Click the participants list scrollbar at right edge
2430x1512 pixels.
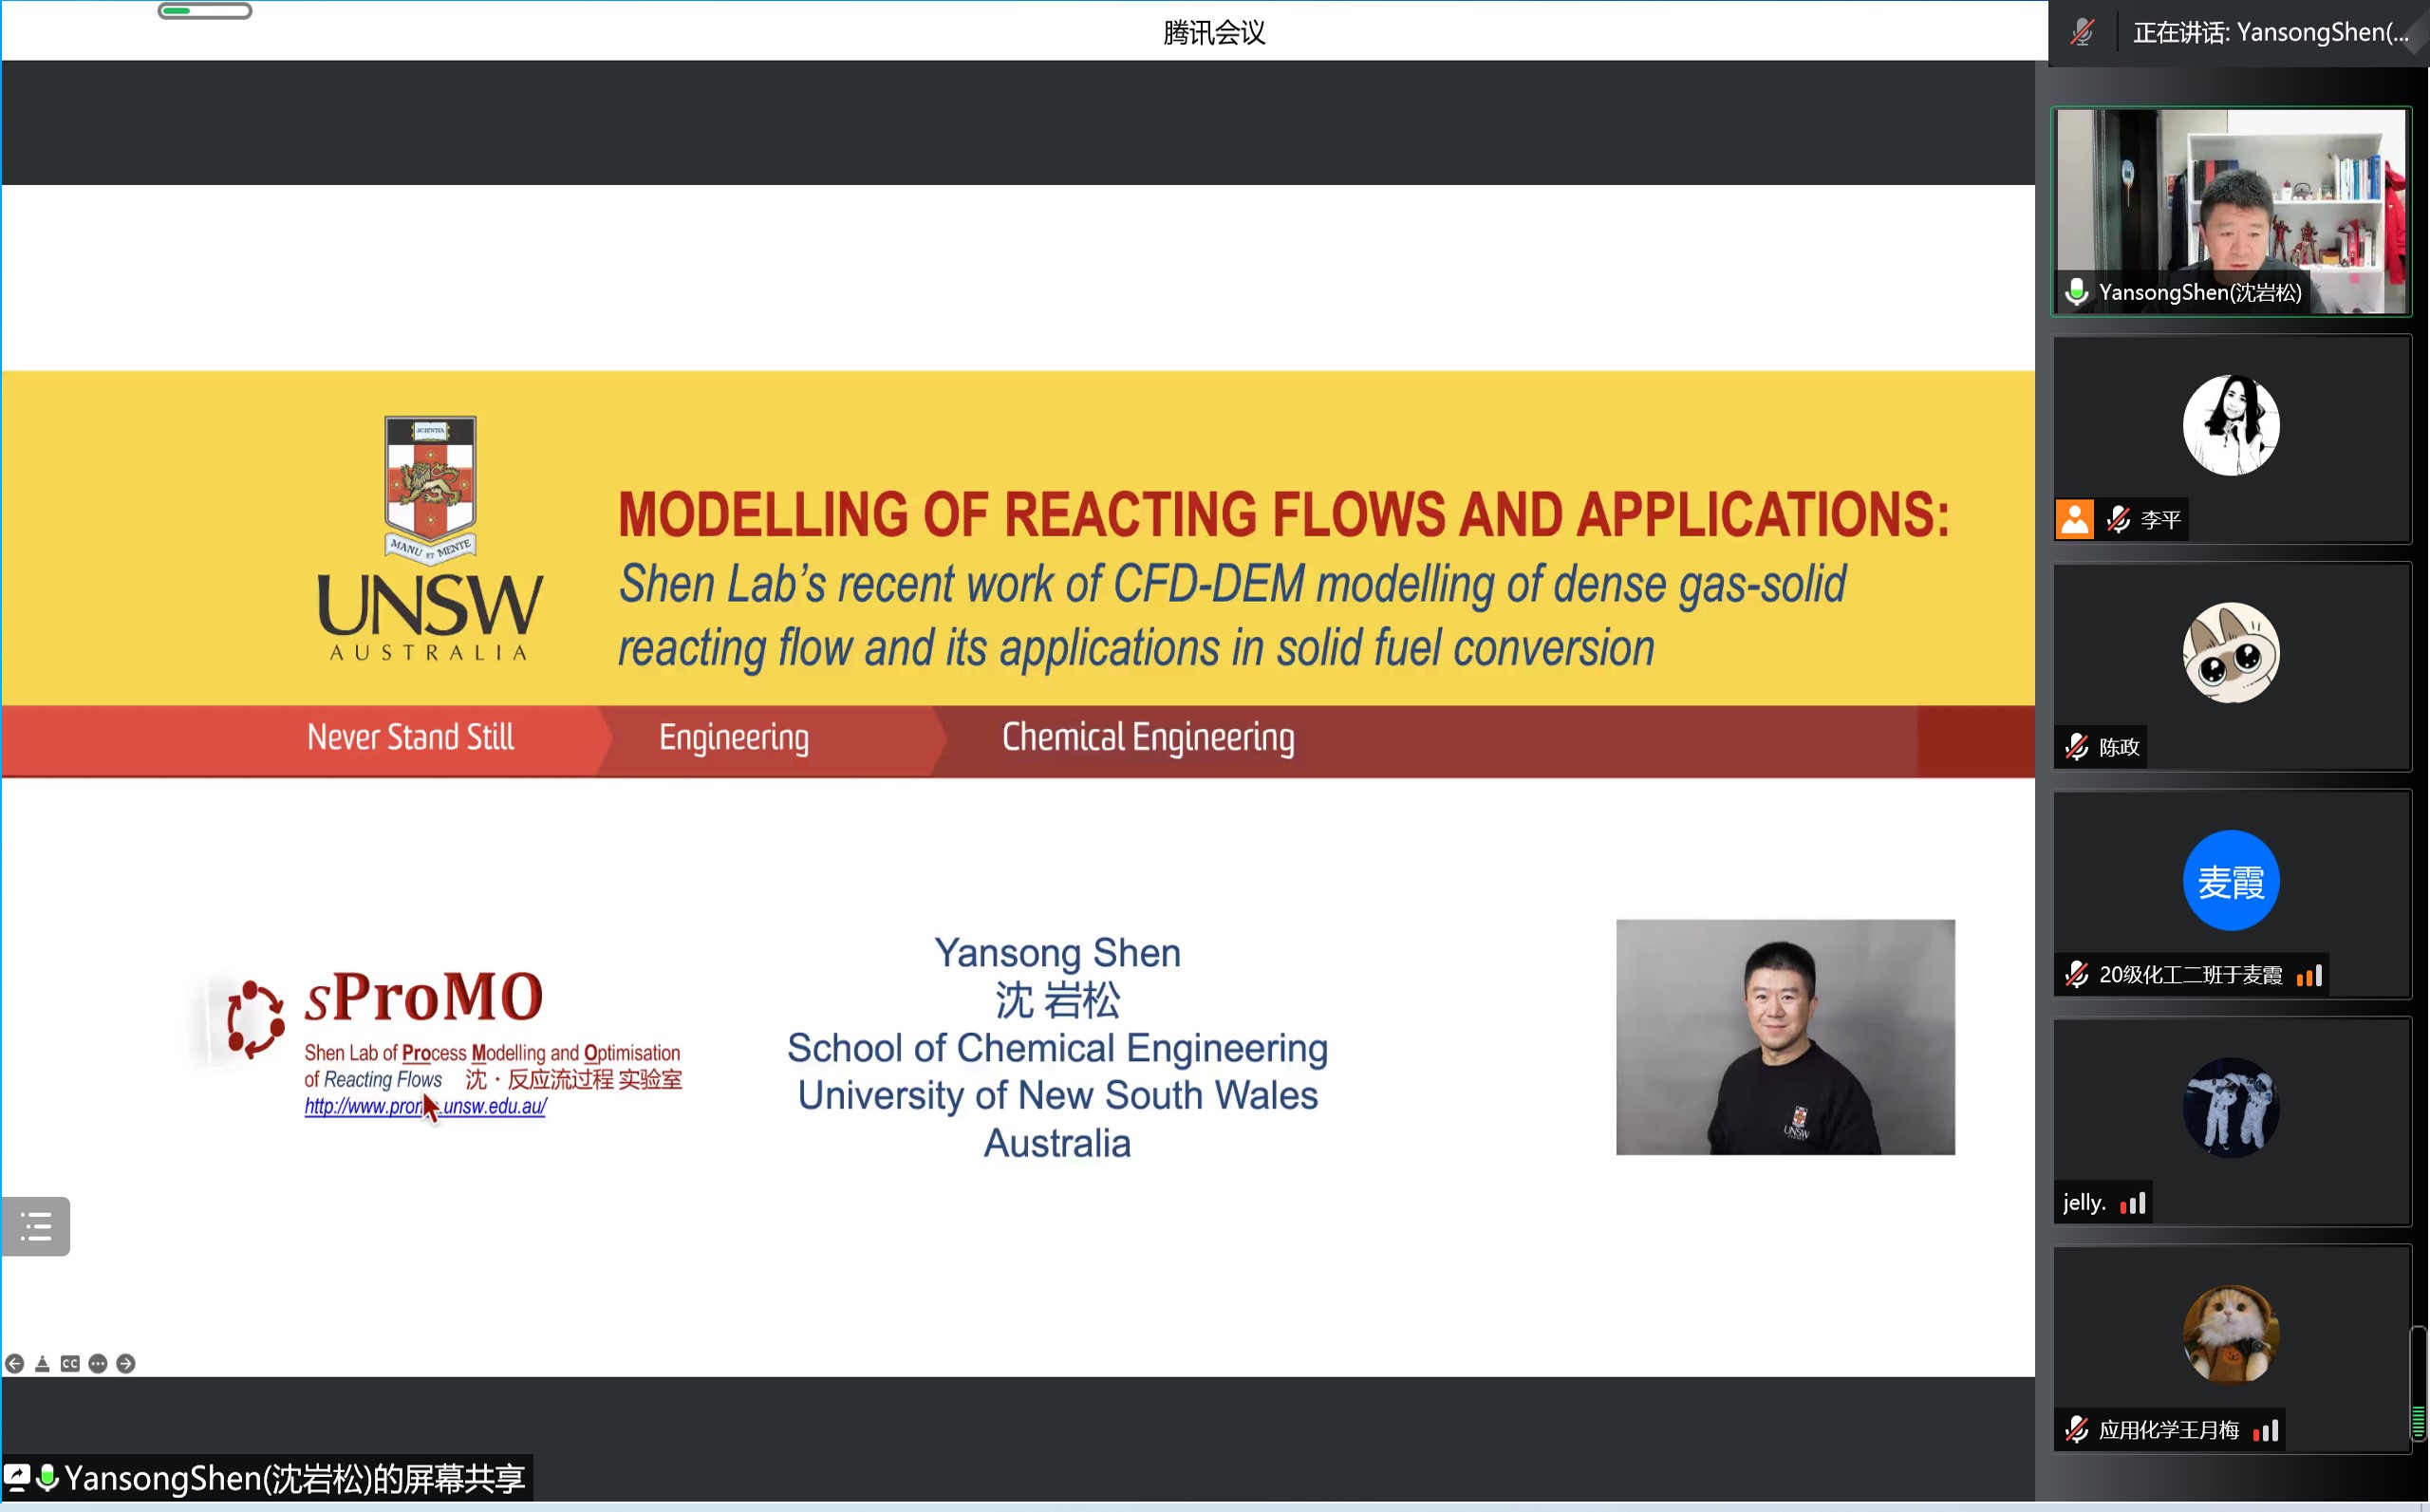click(x=2418, y=1384)
